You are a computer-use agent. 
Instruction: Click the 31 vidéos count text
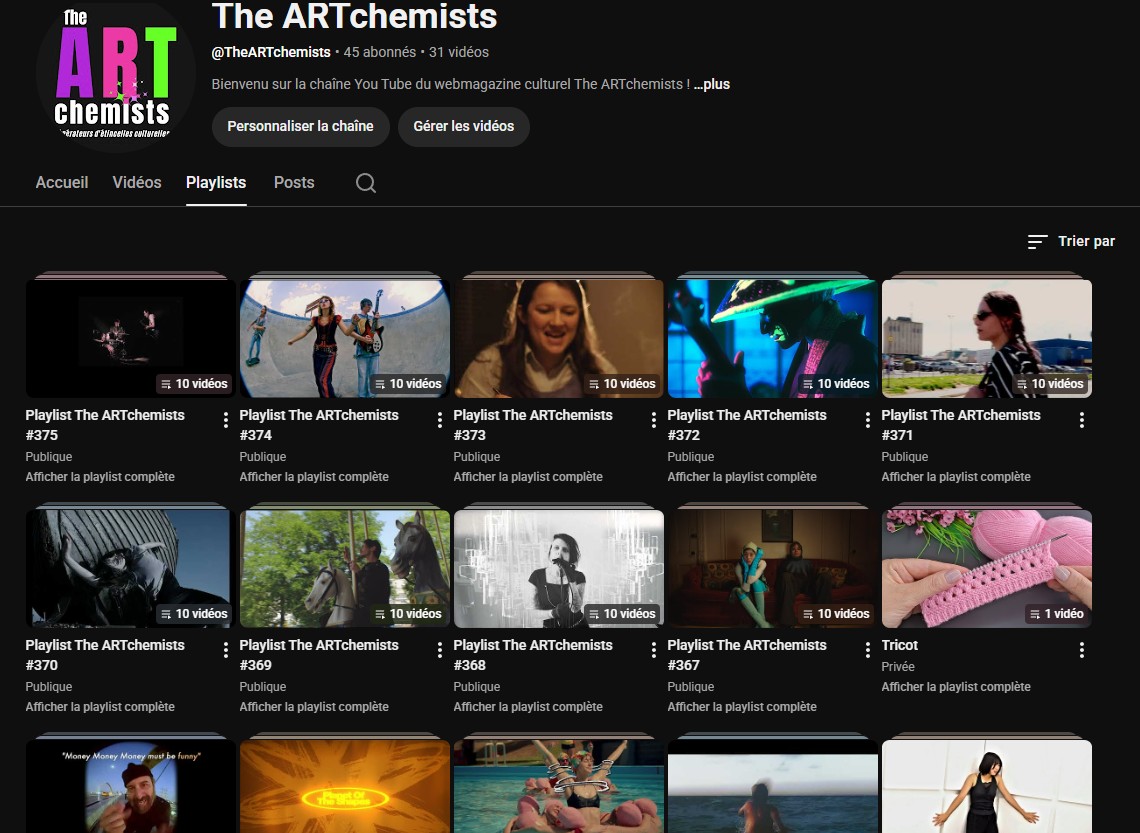pyautogui.click(x=459, y=52)
